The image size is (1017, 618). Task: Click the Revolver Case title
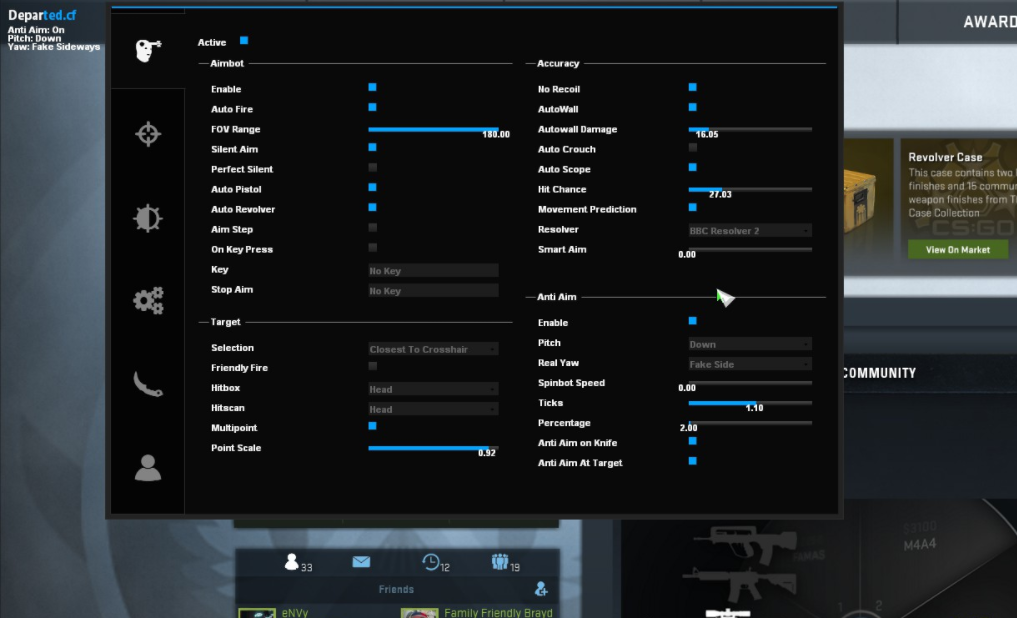tap(945, 157)
